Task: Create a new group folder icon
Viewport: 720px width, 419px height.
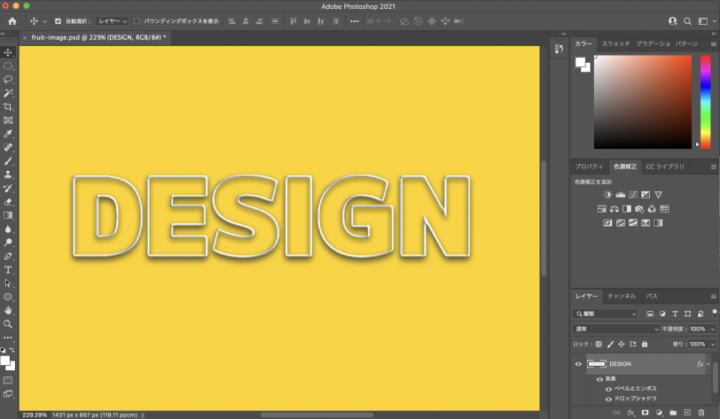Action: pos(673,413)
